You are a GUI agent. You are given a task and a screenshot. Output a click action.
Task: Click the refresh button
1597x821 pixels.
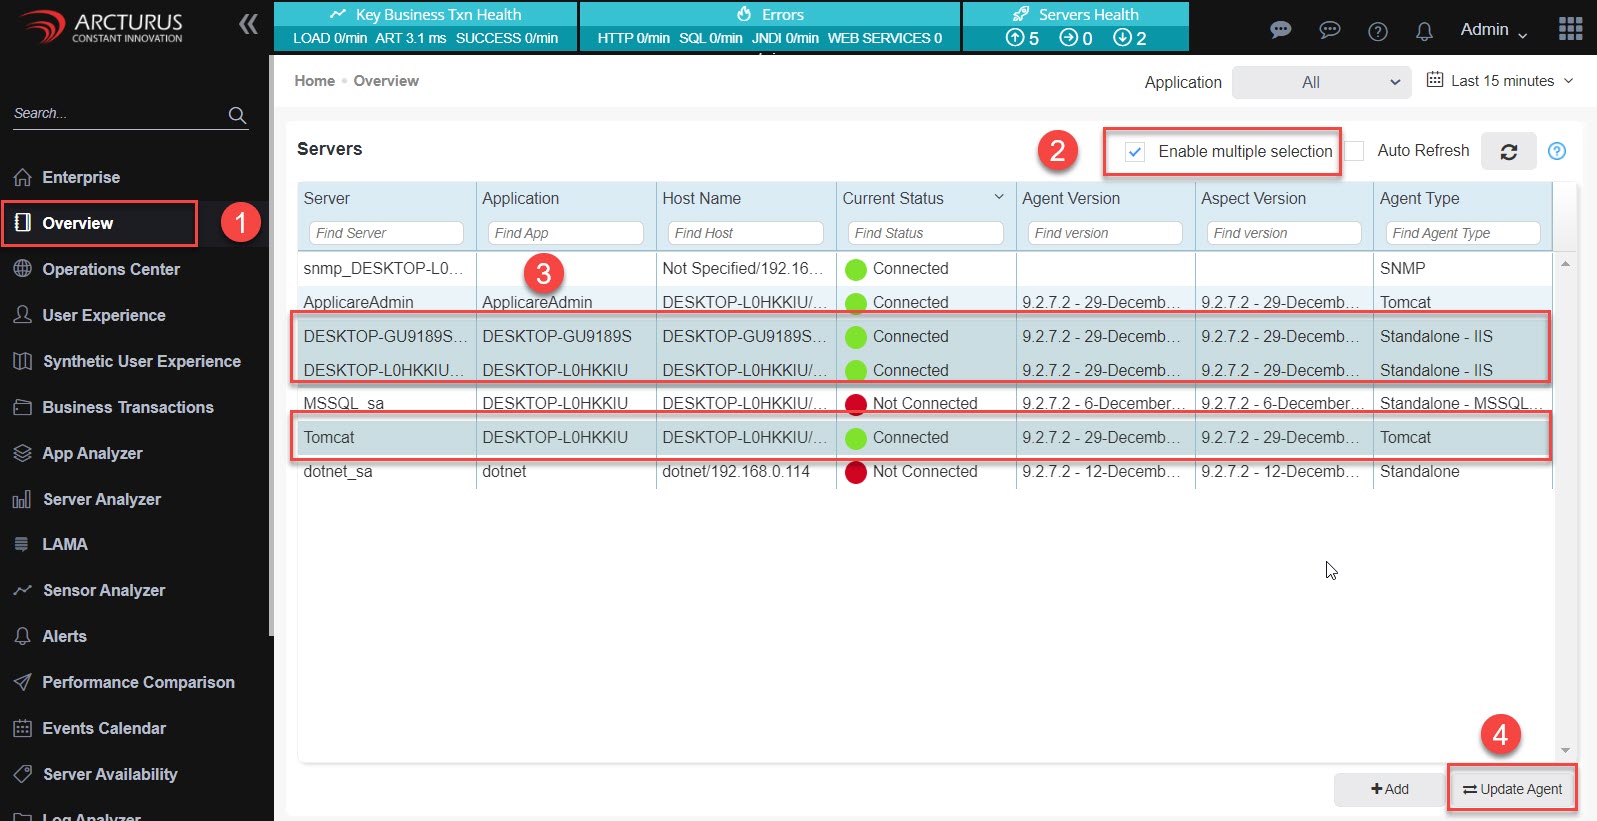(1508, 152)
